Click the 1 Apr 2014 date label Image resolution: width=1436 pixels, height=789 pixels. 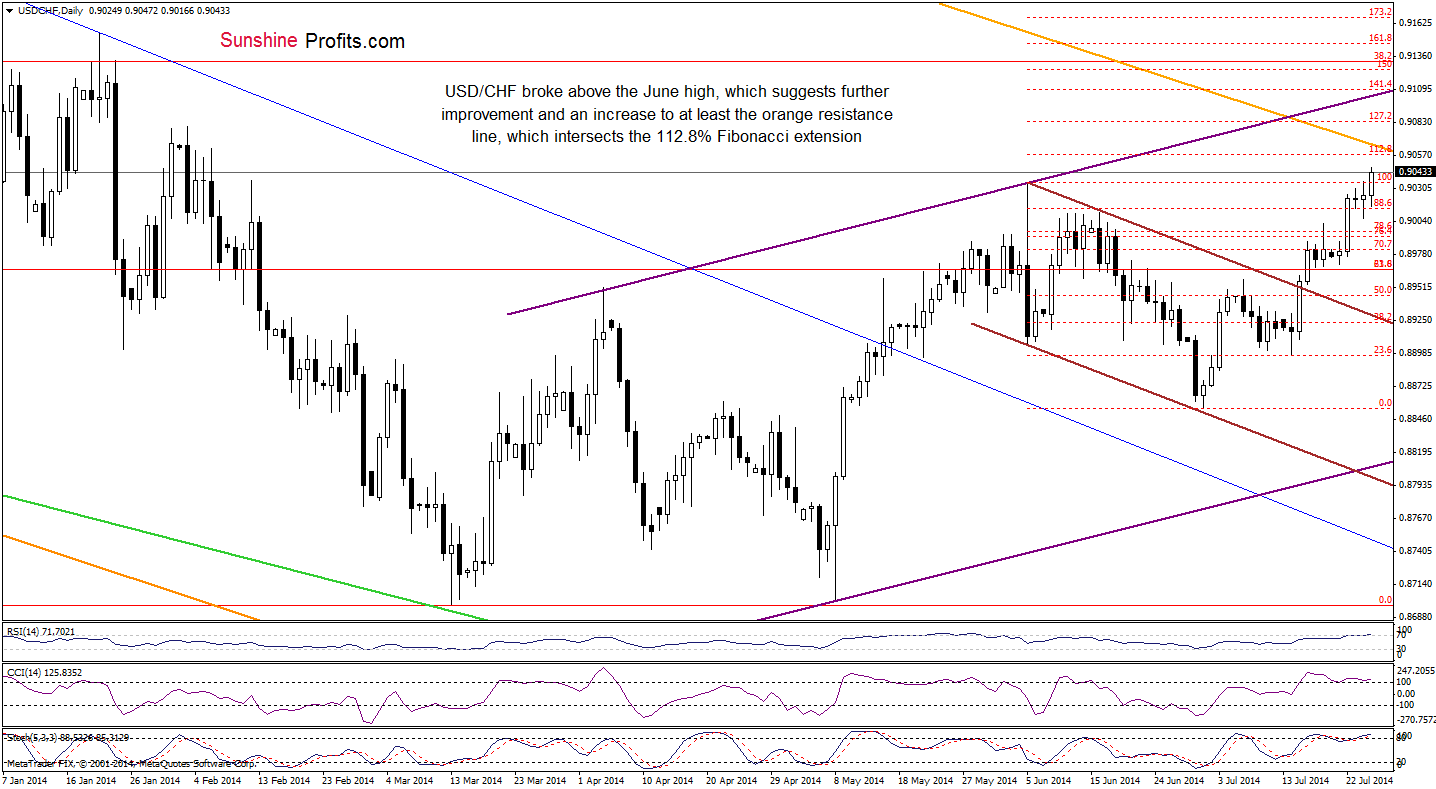click(600, 779)
